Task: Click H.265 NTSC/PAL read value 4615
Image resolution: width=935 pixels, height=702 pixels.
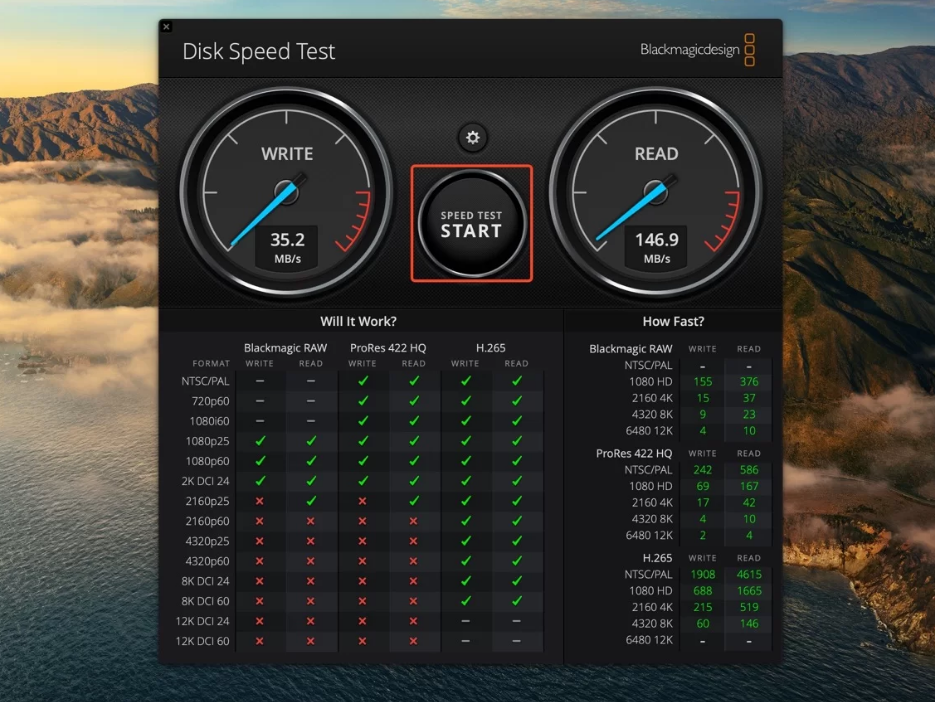Action: tap(749, 574)
